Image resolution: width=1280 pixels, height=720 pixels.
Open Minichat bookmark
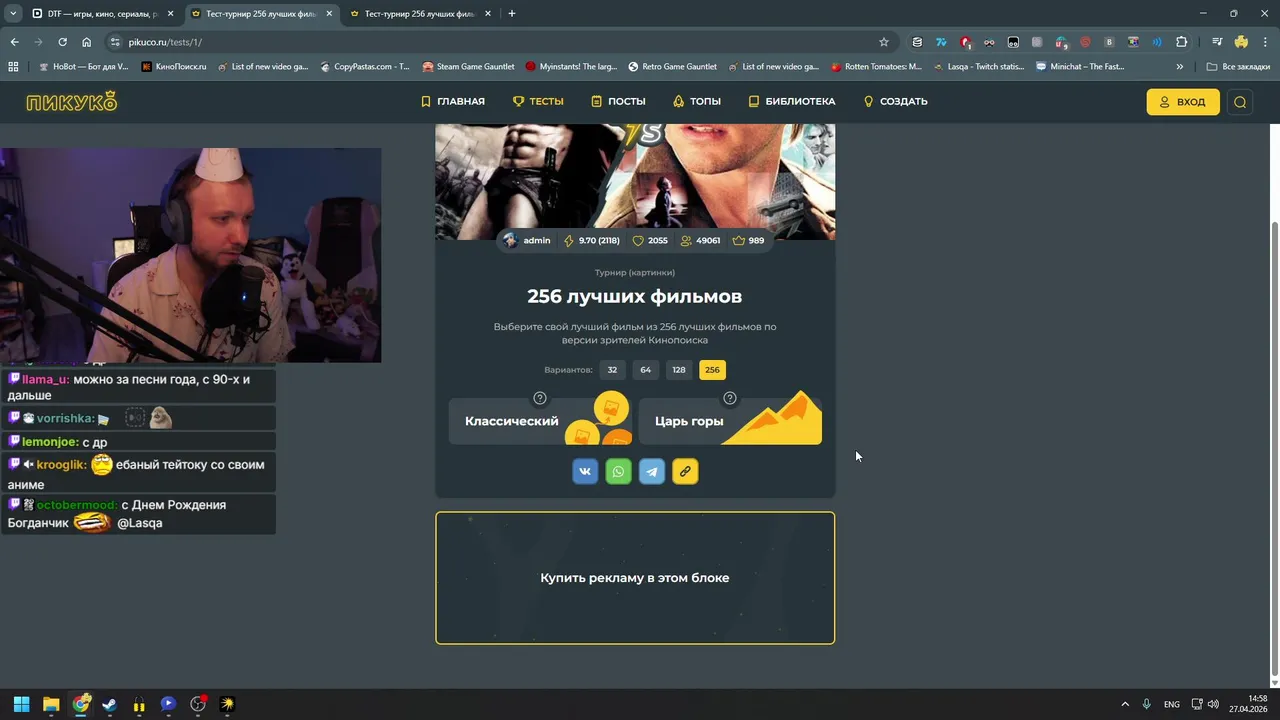point(1080,67)
